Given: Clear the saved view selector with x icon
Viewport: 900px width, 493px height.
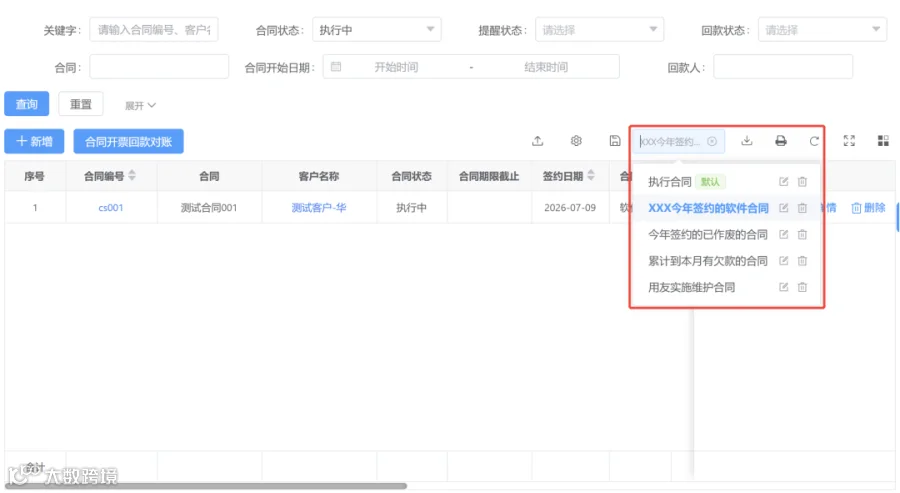Looking at the screenshot, I should (x=712, y=141).
